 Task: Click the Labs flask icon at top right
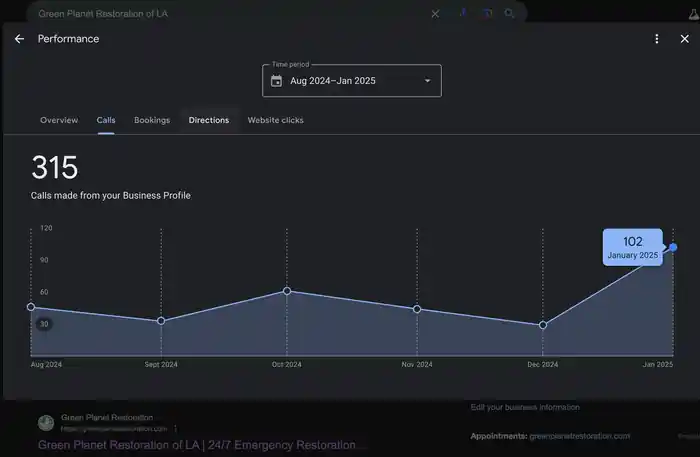693,14
